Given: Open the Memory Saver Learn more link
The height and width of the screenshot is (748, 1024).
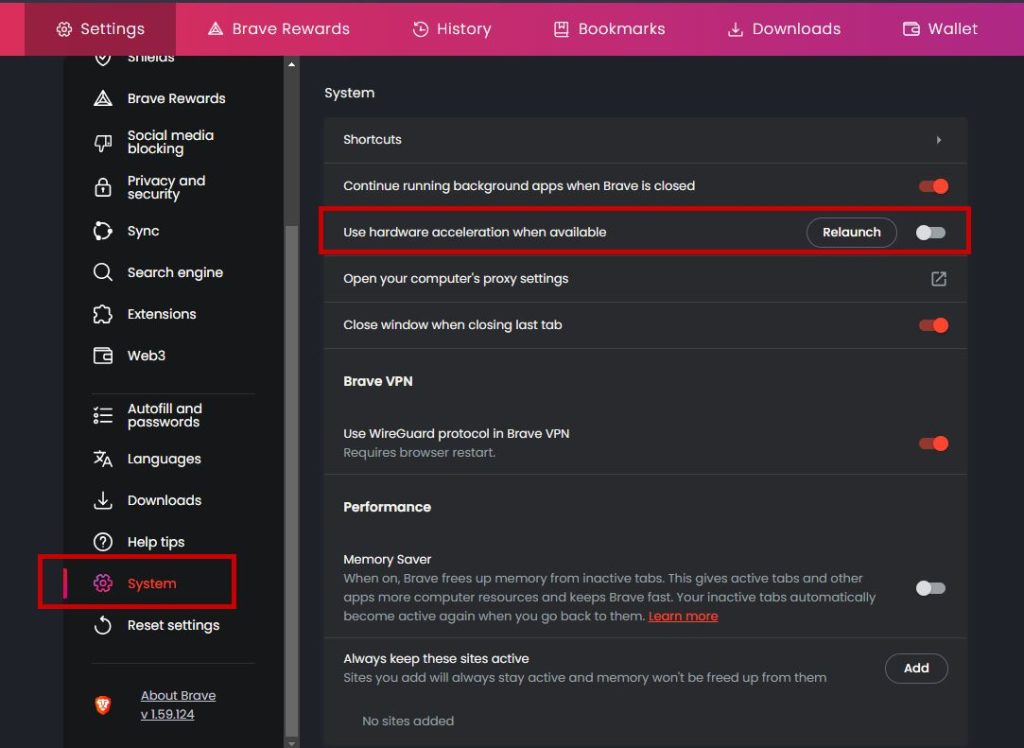Looking at the screenshot, I should click(x=683, y=616).
